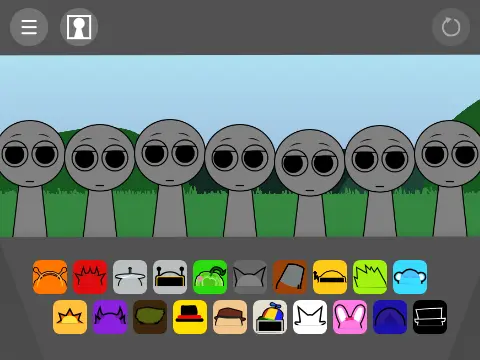The image size is (480, 360).
Task: Select the tan brown fedora icon
Action: pyautogui.click(x=230, y=317)
